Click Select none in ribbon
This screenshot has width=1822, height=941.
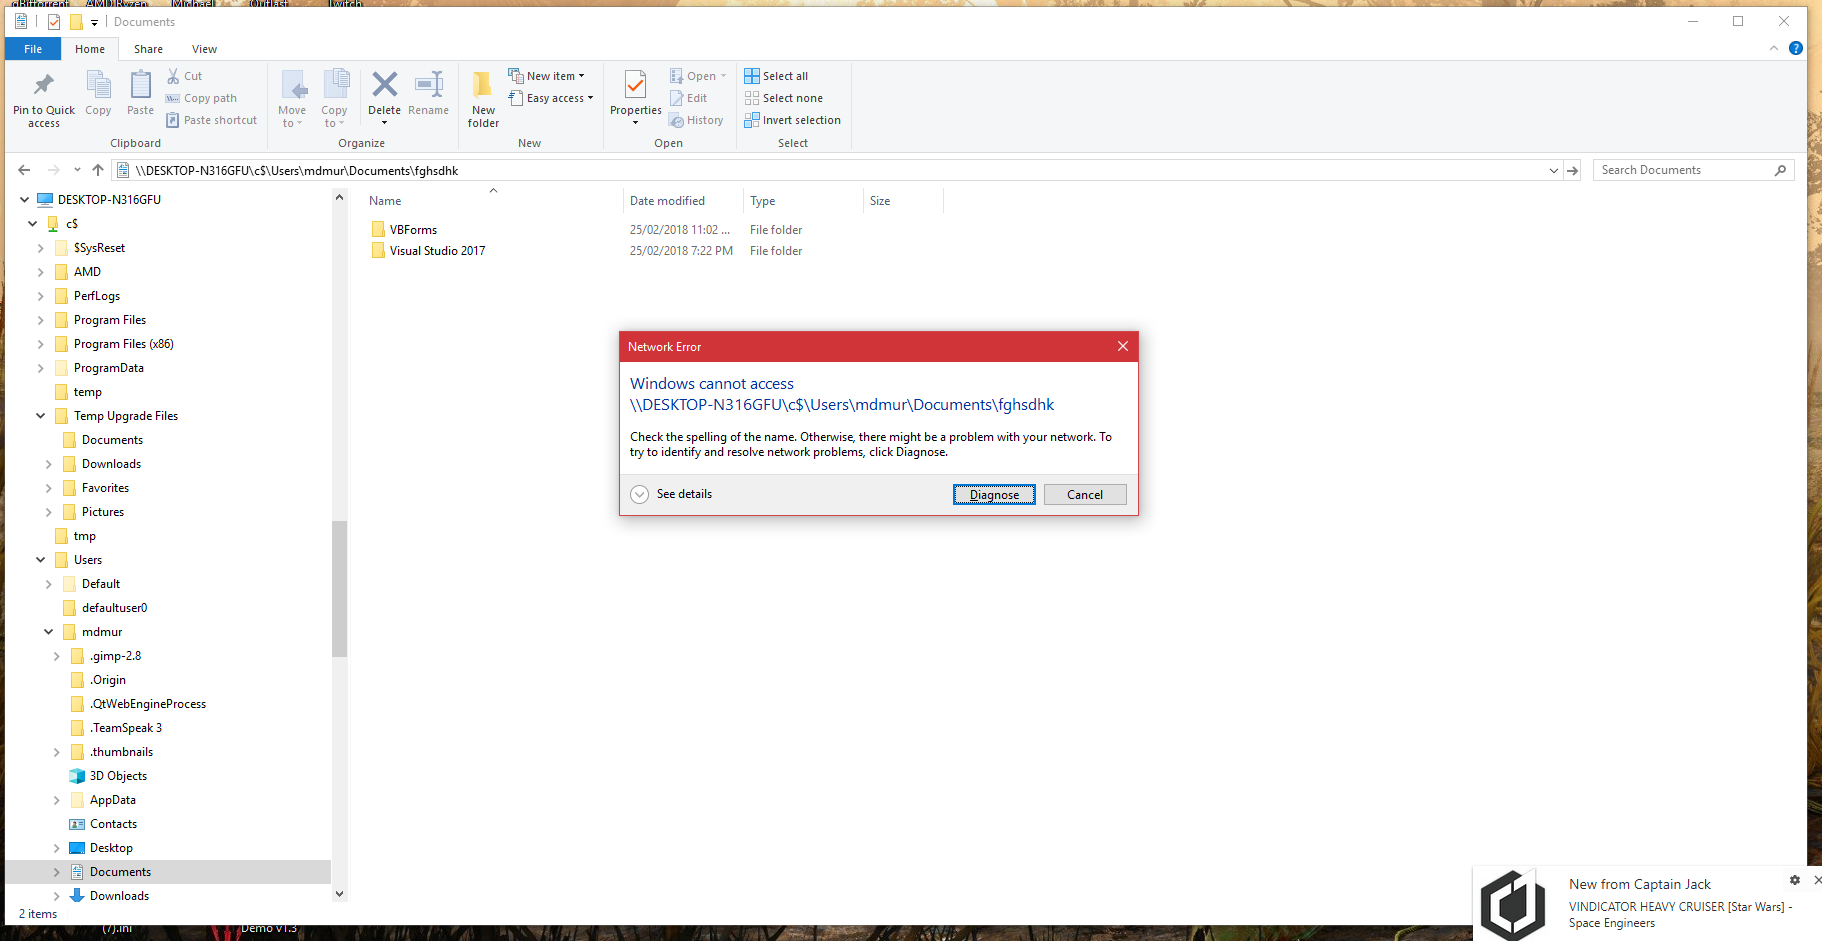point(784,98)
